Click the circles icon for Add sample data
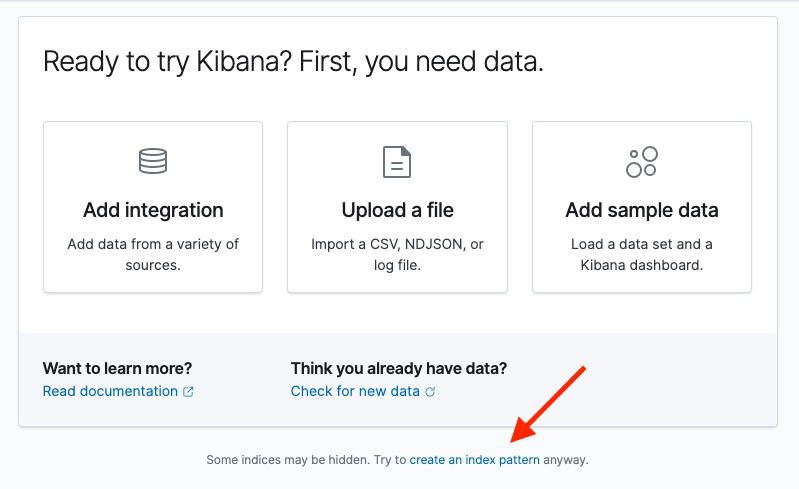The image size is (799, 489). coord(641,161)
